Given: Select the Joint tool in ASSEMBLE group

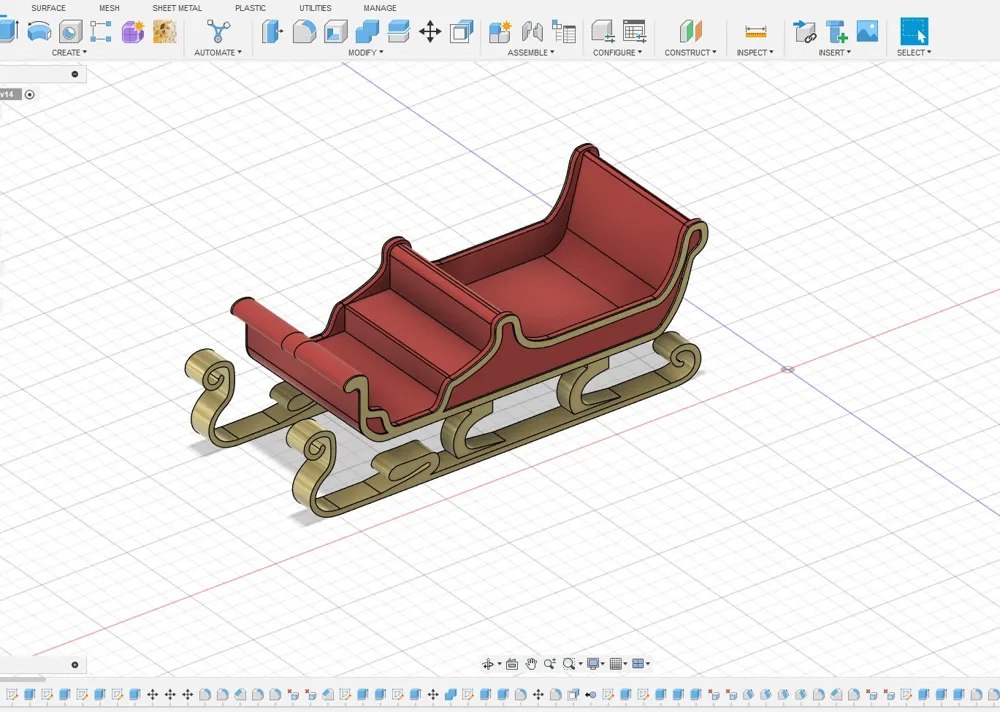Looking at the screenshot, I should point(532,31).
